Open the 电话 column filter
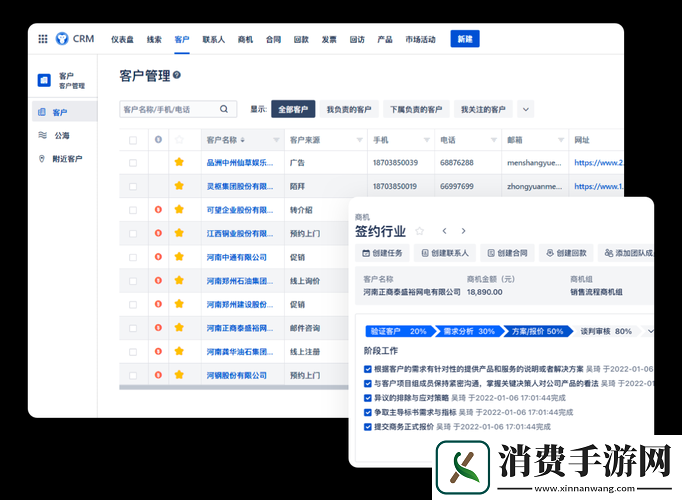Screen dimensions: 682x500 point(494,140)
